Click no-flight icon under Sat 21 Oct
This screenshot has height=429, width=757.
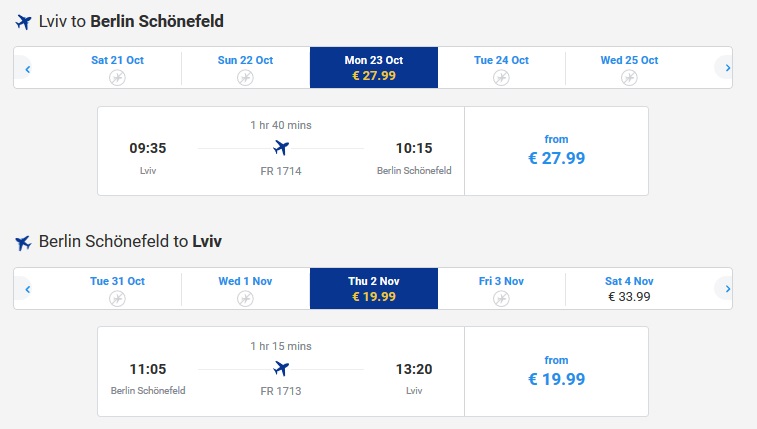click(117, 77)
